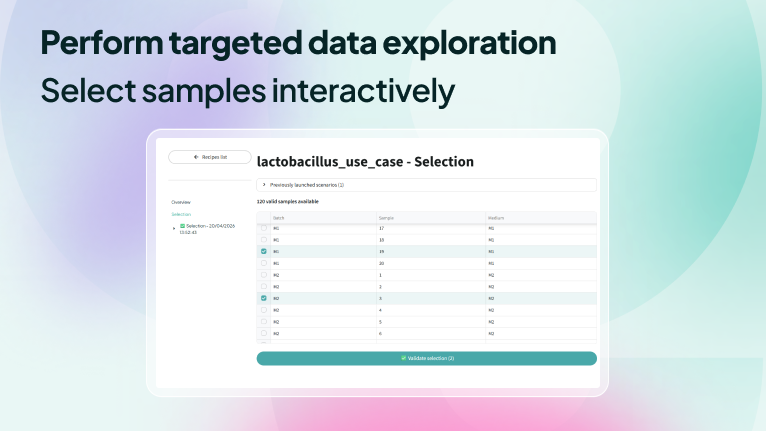Viewport: 766px width, 431px height.
Task: Expand the Selection - 20/04/2026 tree entry arrow
Action: click(x=174, y=228)
